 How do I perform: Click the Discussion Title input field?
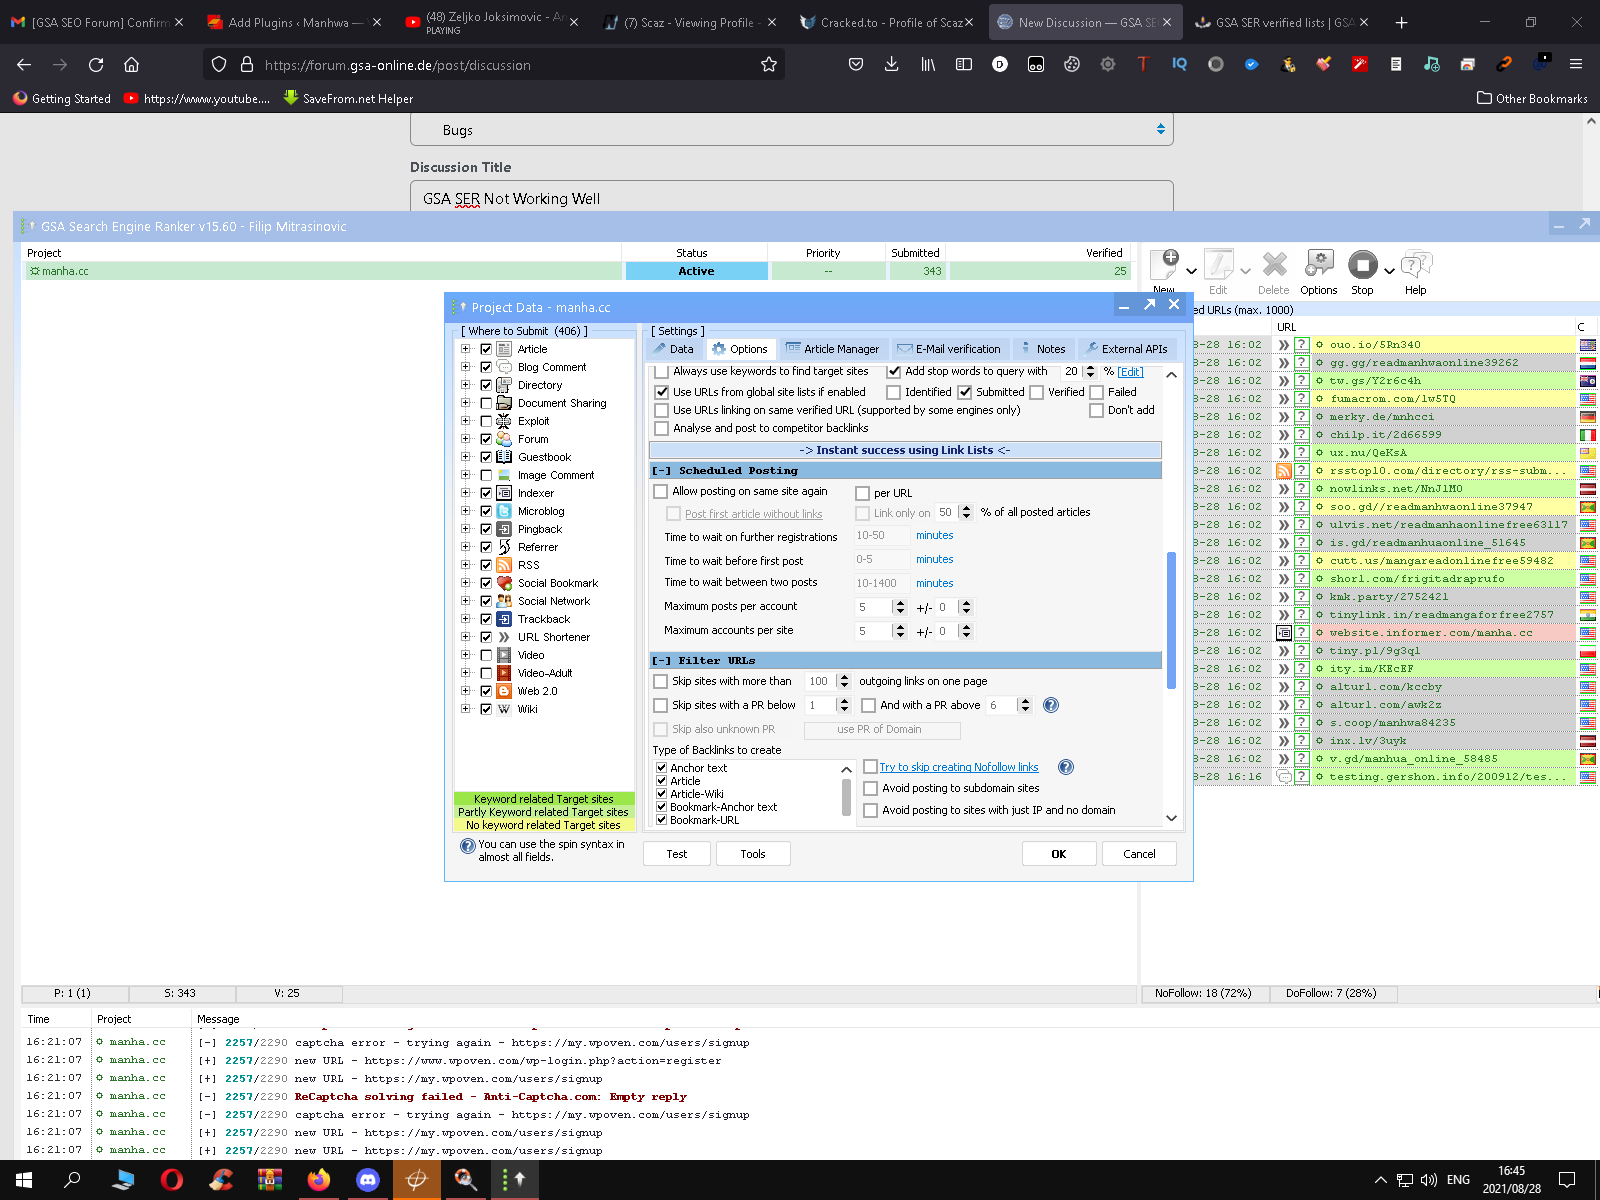click(791, 198)
